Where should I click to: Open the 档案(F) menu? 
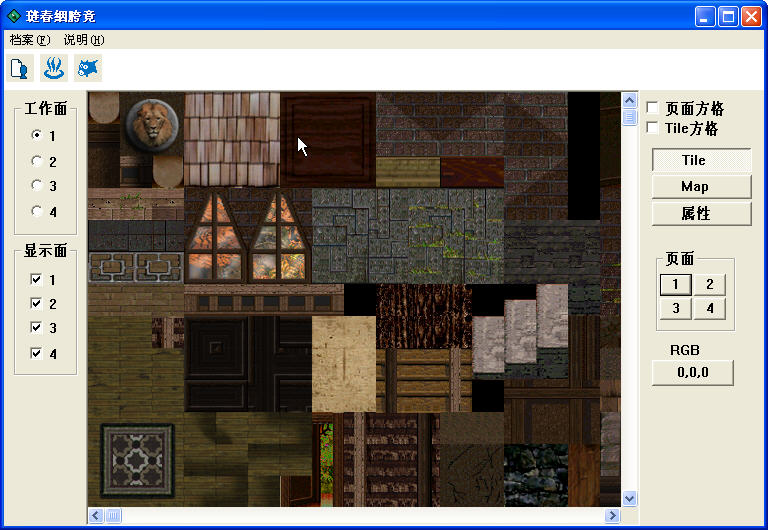coord(30,40)
